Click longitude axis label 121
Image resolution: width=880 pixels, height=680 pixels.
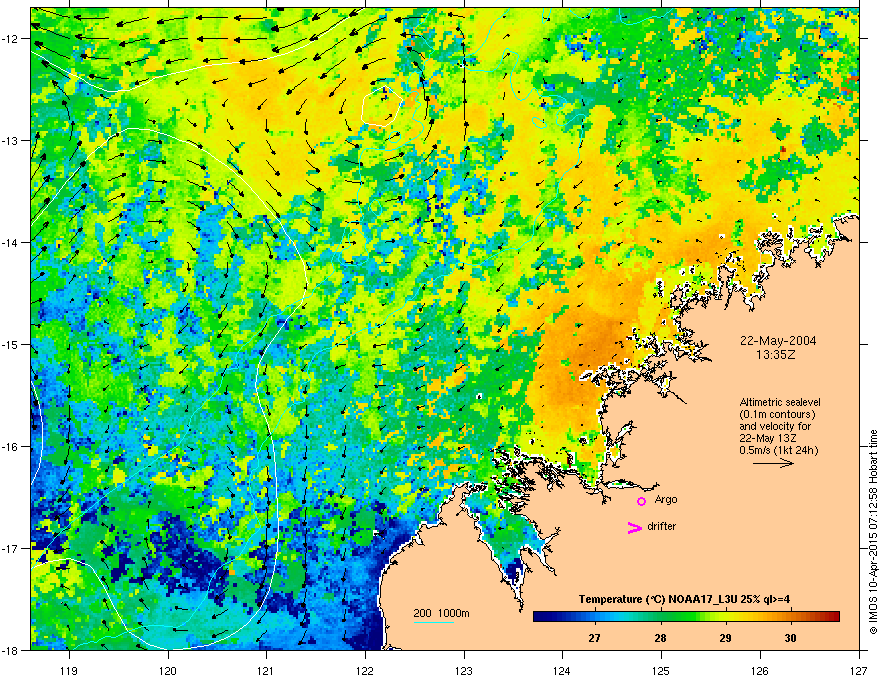click(266, 670)
